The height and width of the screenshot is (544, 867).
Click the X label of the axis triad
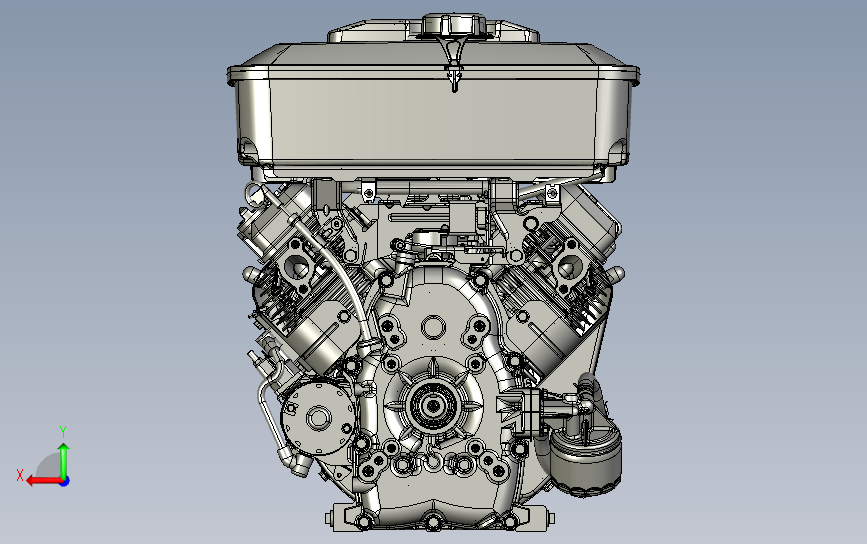pos(20,475)
